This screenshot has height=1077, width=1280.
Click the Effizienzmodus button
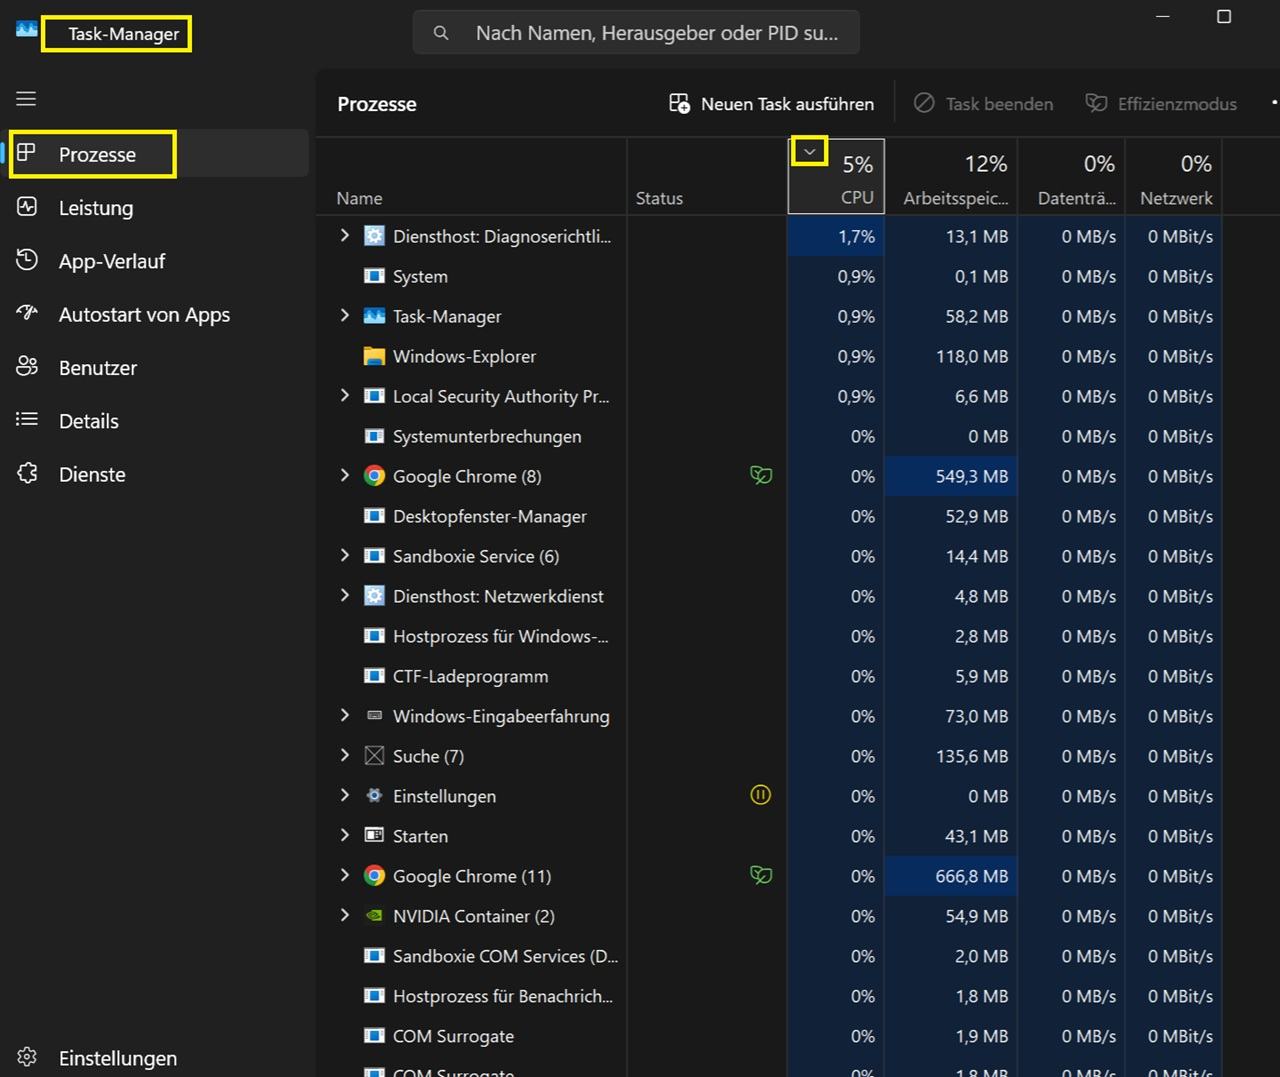click(x=1161, y=104)
